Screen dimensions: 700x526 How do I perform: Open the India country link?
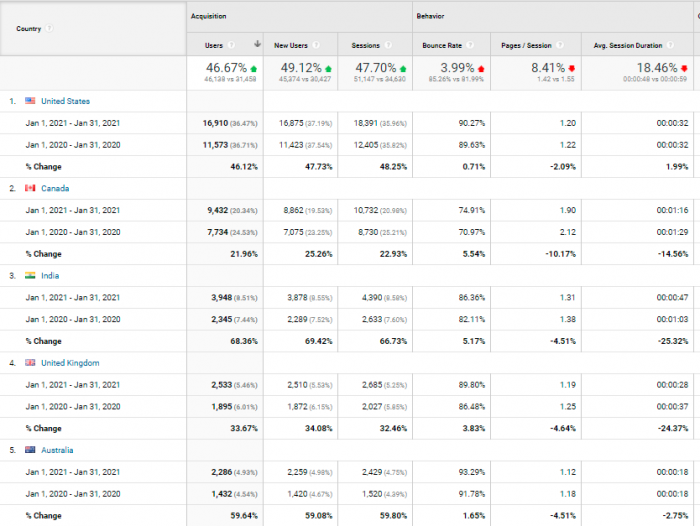pos(50,276)
